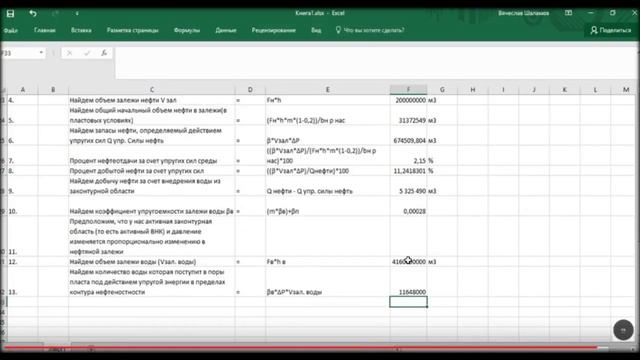Select column F header
Screen dimensions: 640x360
[x=408, y=89]
